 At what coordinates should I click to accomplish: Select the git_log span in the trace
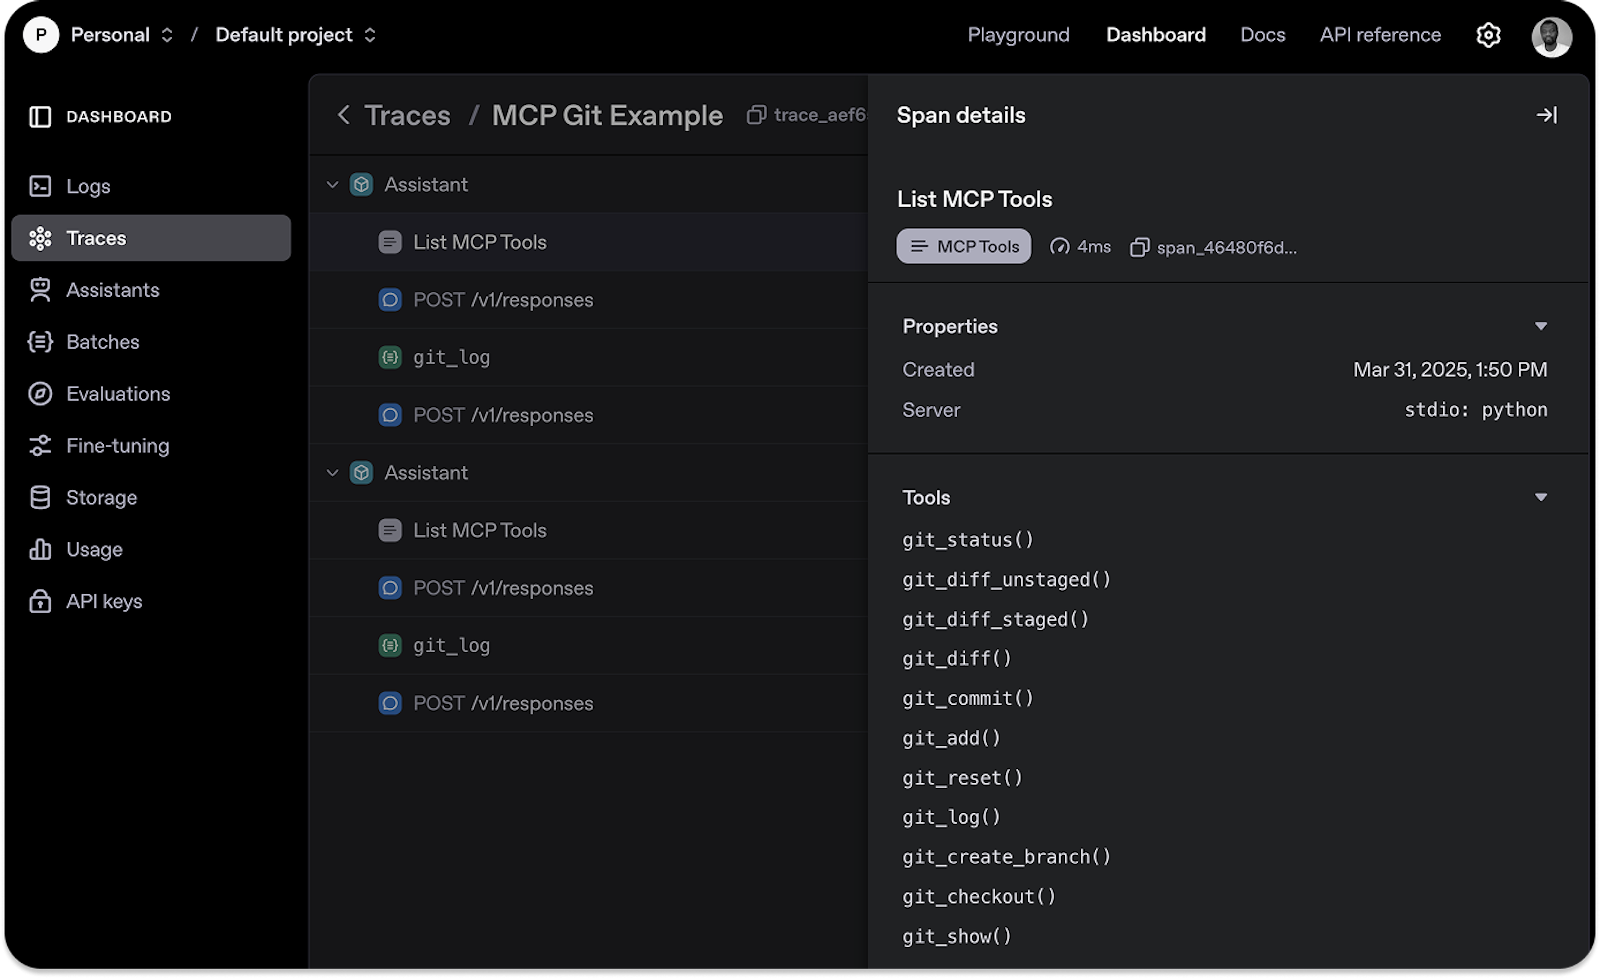pyautogui.click(x=451, y=357)
